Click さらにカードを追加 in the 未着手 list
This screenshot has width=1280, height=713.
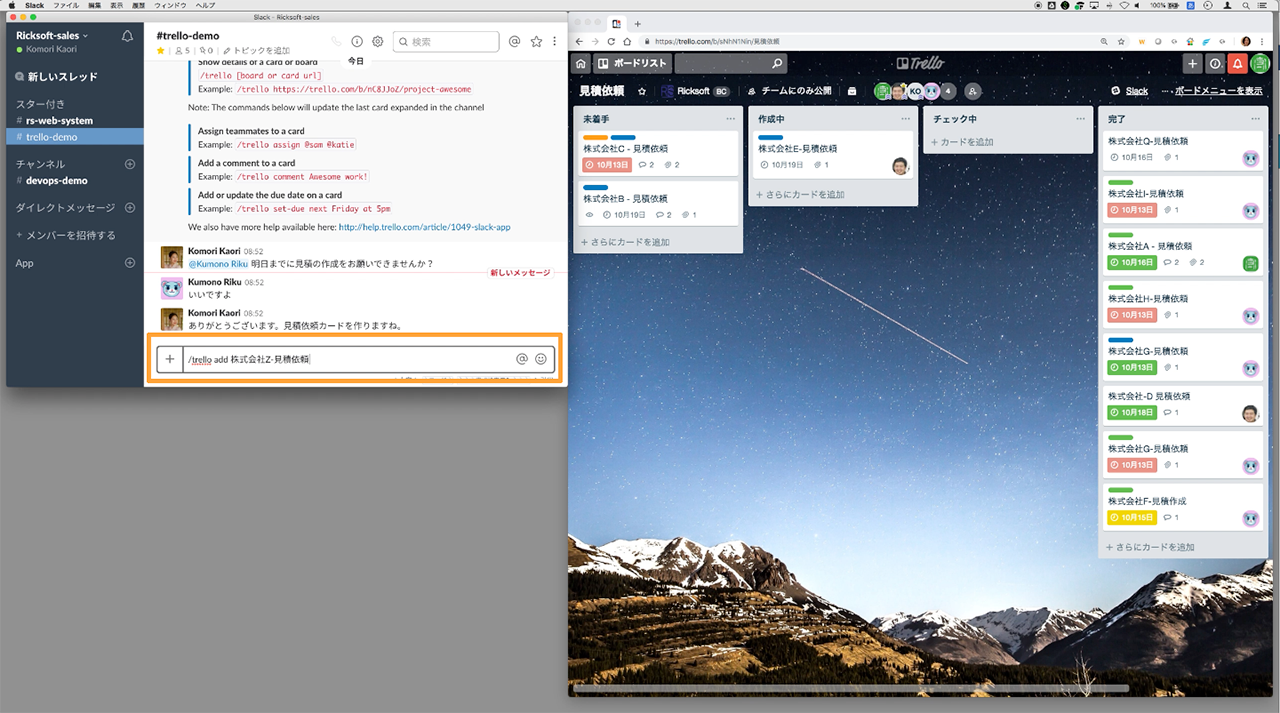[625, 242]
